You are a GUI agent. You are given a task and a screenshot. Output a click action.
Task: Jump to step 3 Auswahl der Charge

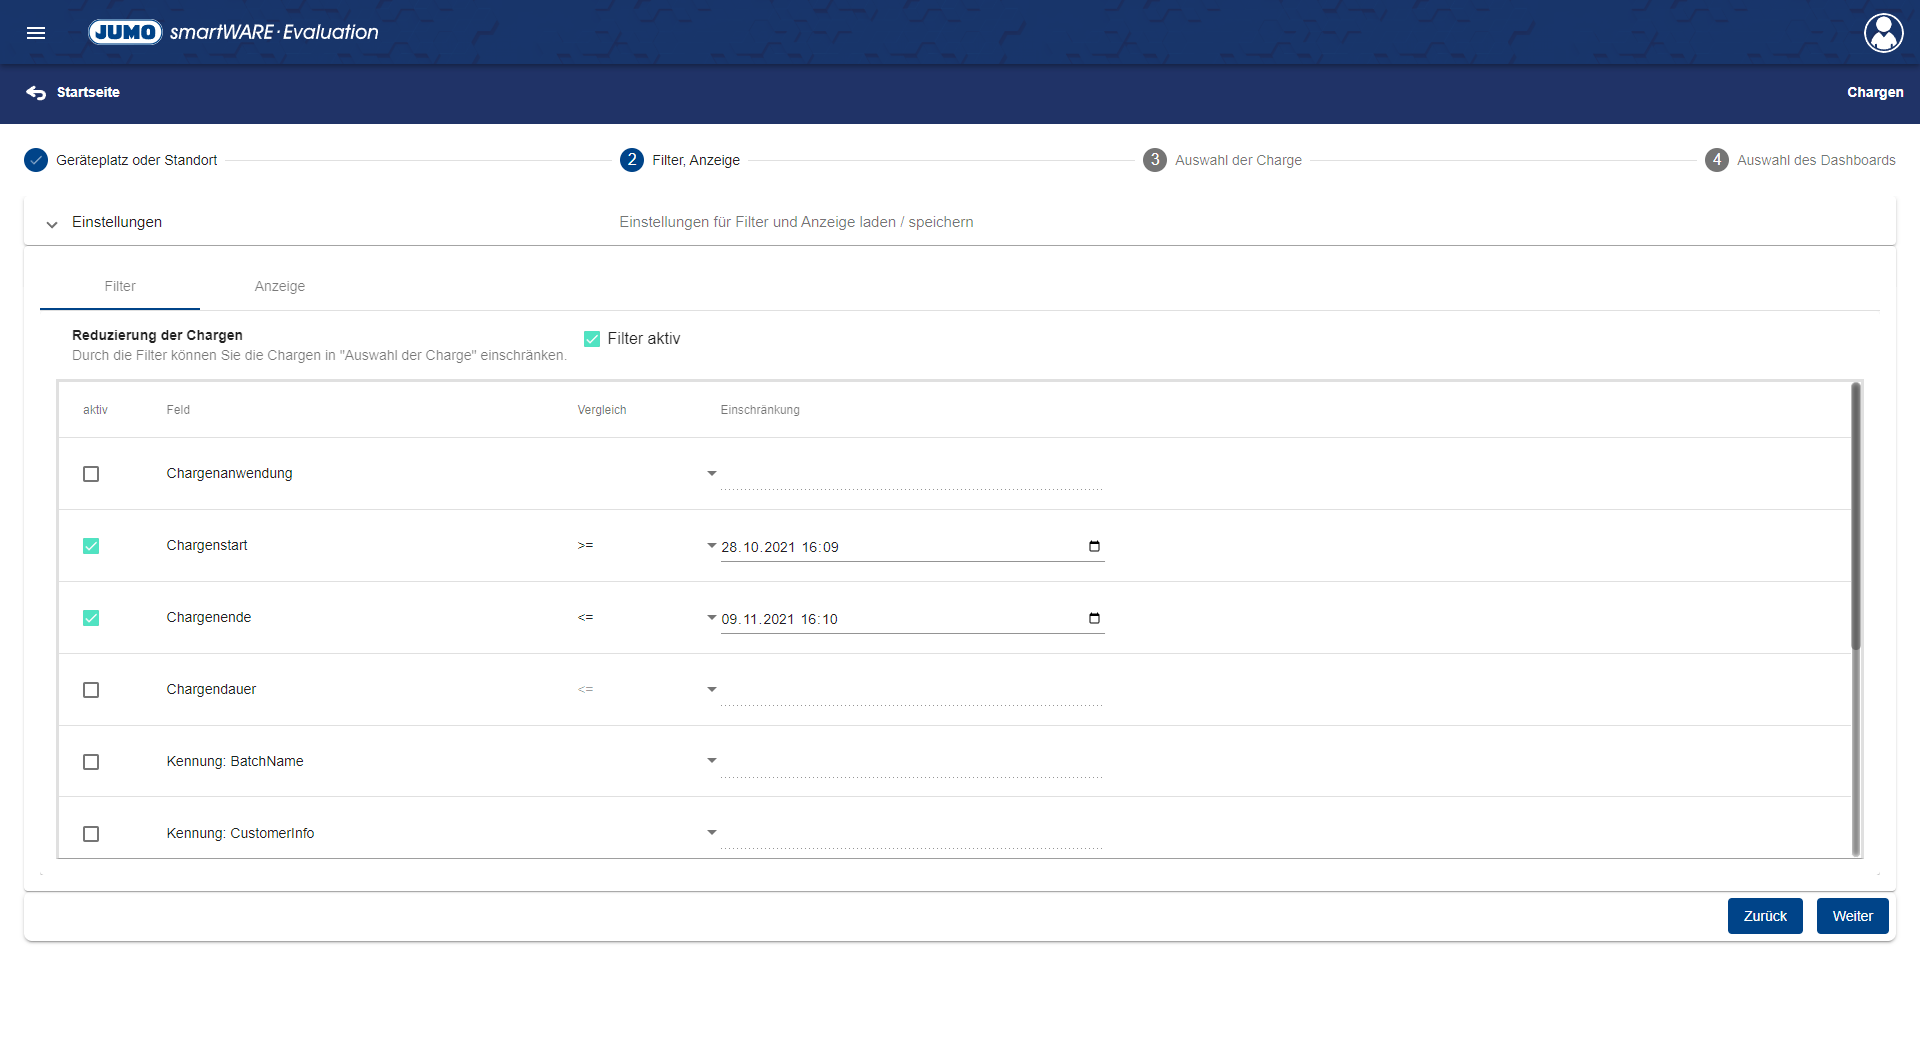tap(1155, 160)
